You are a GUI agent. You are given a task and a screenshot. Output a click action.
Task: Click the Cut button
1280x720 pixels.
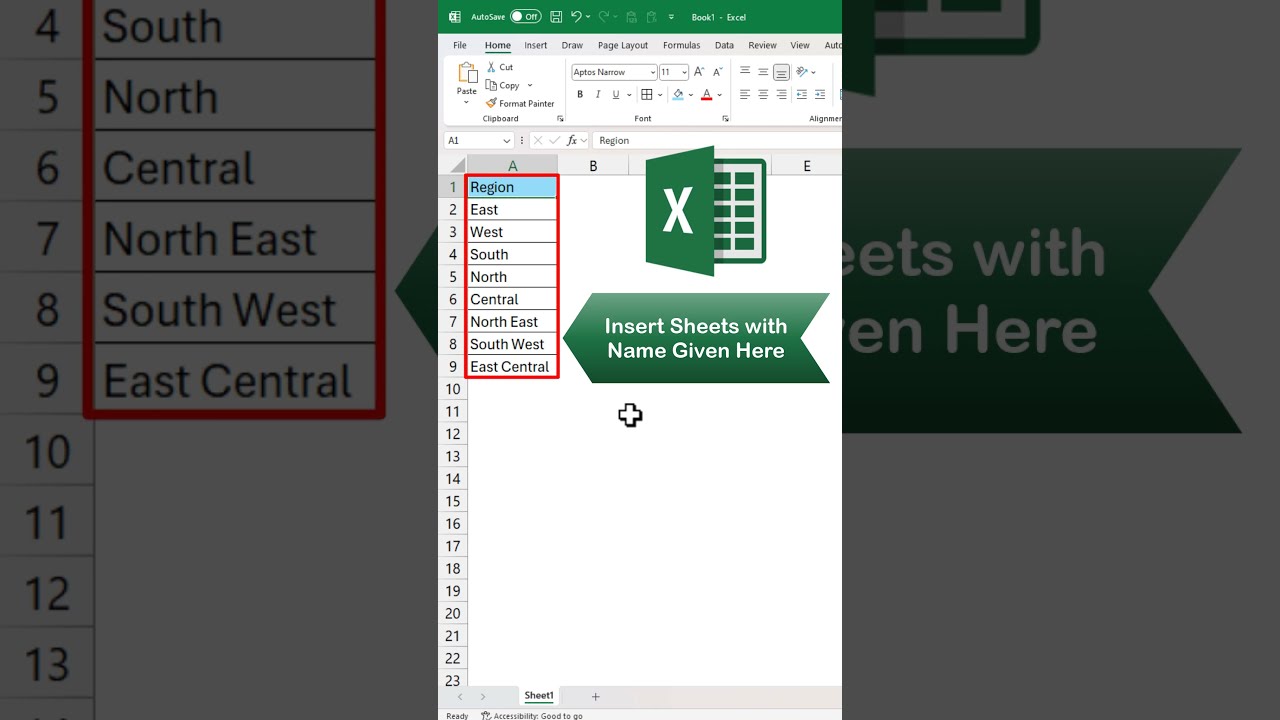pos(500,67)
